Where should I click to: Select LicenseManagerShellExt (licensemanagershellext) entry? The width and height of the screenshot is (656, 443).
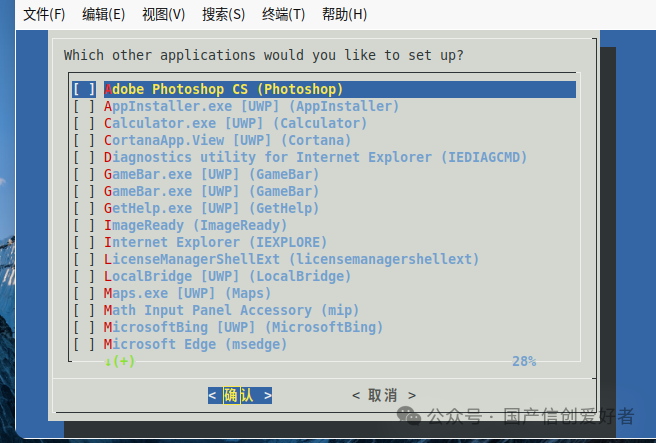291,259
